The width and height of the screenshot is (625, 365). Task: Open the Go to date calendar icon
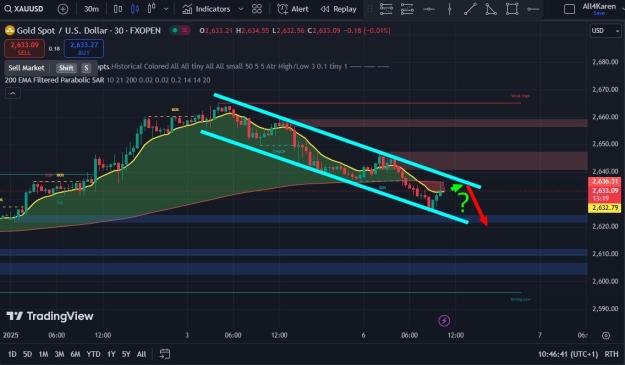[165, 354]
